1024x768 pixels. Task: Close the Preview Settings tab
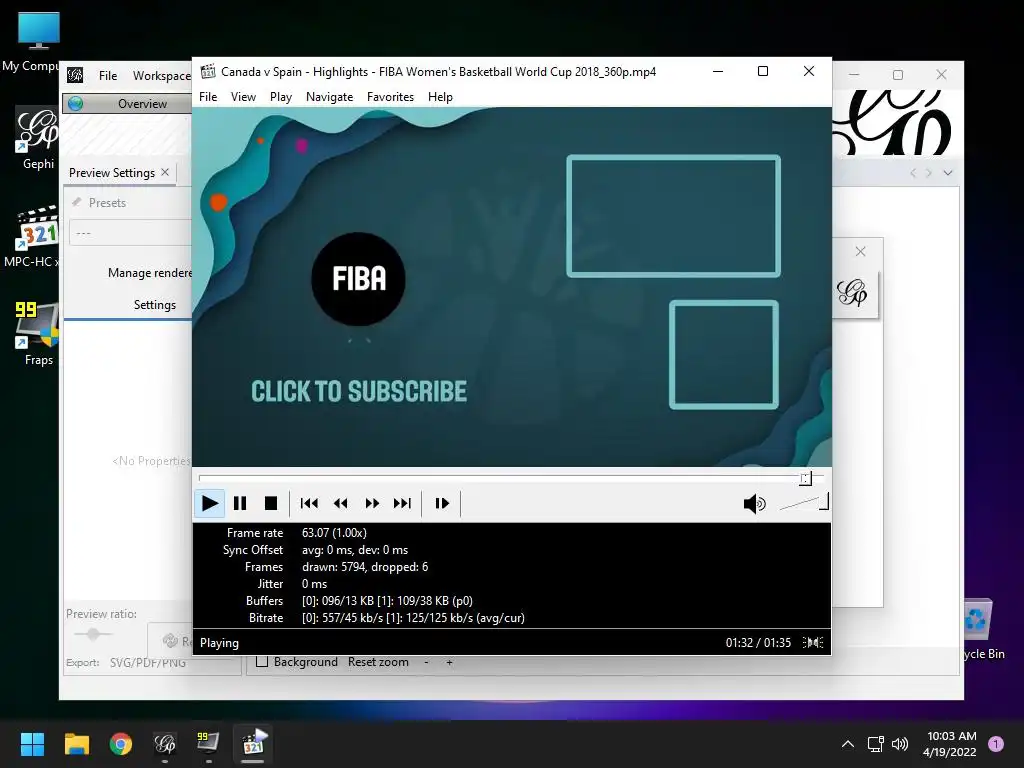(x=165, y=172)
